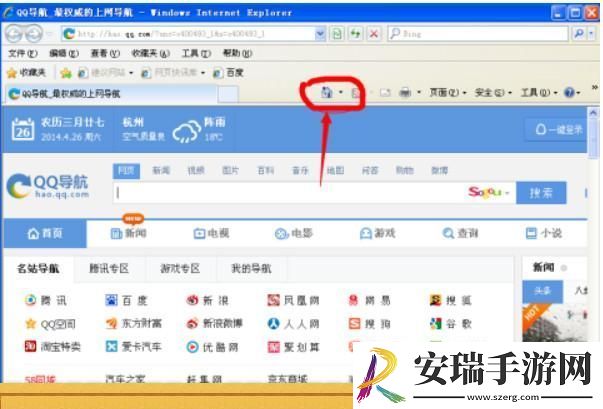Open the 电视 navigation tab
This screenshot has height=409, width=603.
(211, 233)
